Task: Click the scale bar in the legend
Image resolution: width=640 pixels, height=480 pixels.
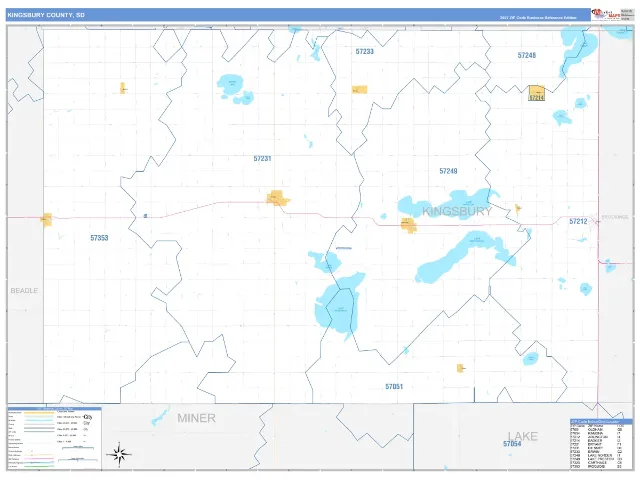Action: click(78, 448)
